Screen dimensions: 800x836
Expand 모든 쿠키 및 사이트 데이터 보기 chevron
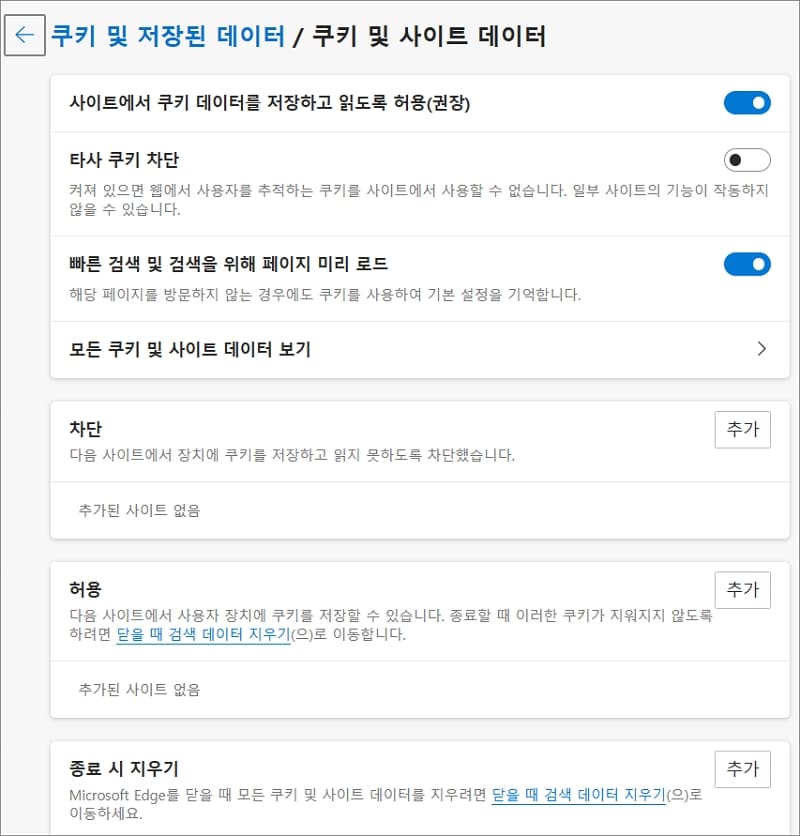(x=762, y=349)
